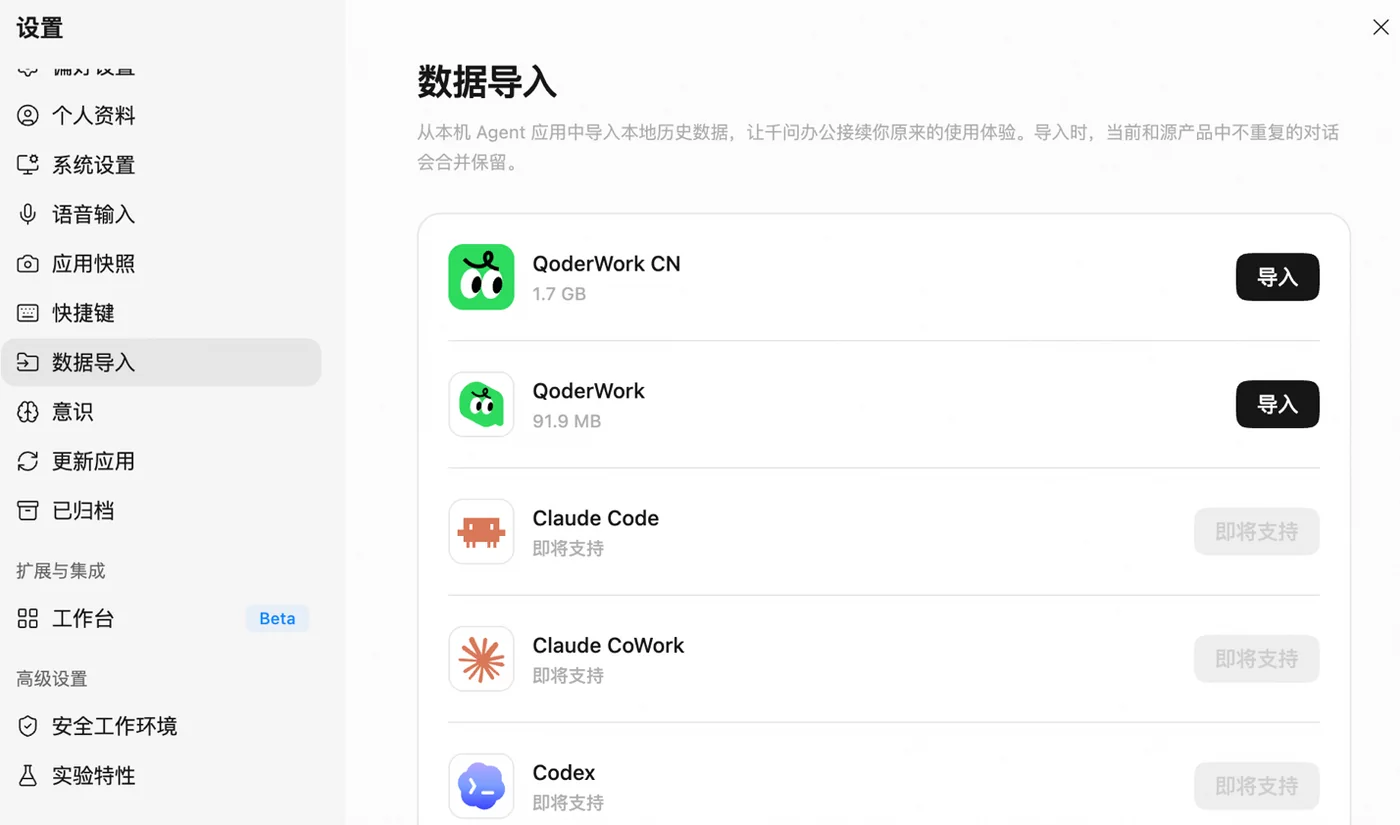Screen dimensions: 1400x825
Task: Click the "Claude Code" app name
Action: point(595,518)
